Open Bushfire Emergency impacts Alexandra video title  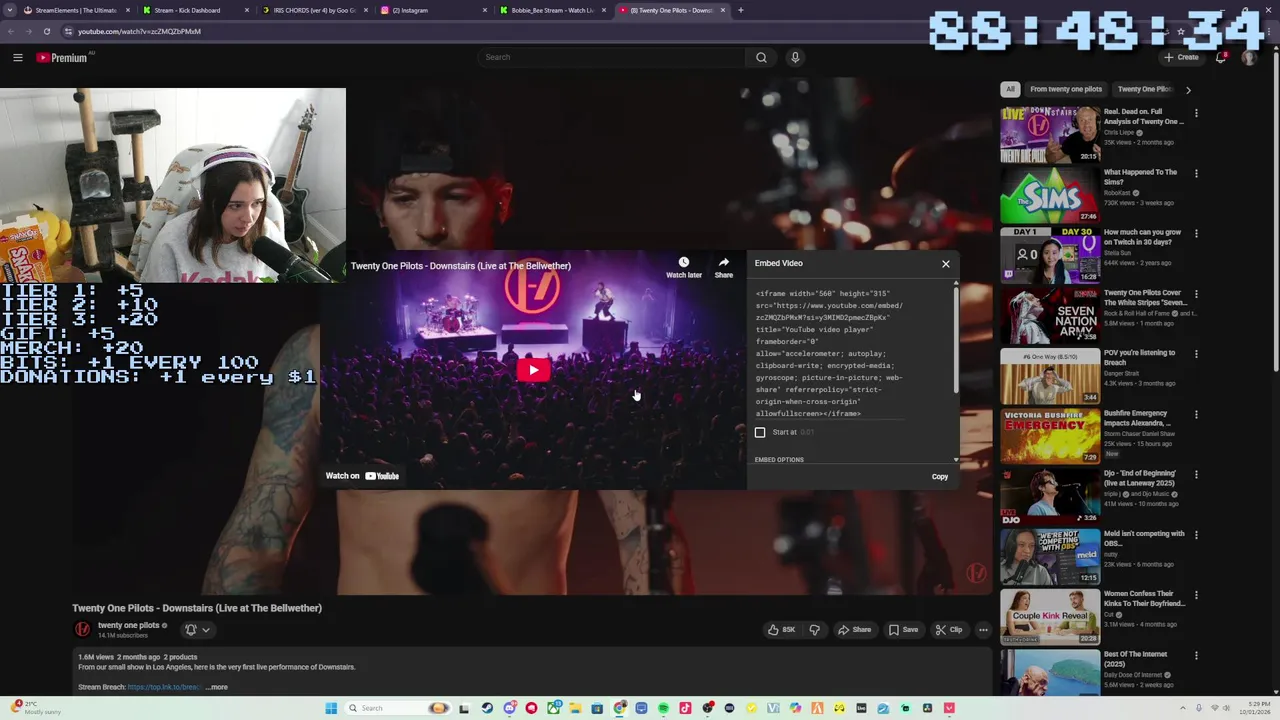coord(1137,418)
